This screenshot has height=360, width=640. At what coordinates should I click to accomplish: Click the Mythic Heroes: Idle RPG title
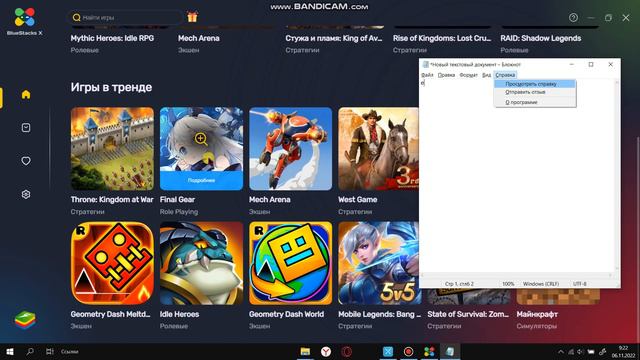point(112,38)
